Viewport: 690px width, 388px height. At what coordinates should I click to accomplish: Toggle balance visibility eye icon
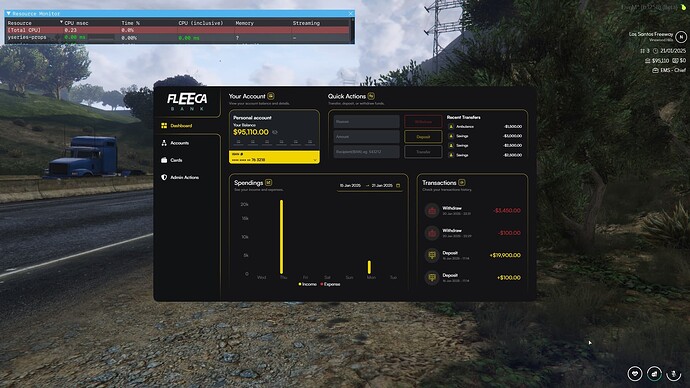point(275,132)
